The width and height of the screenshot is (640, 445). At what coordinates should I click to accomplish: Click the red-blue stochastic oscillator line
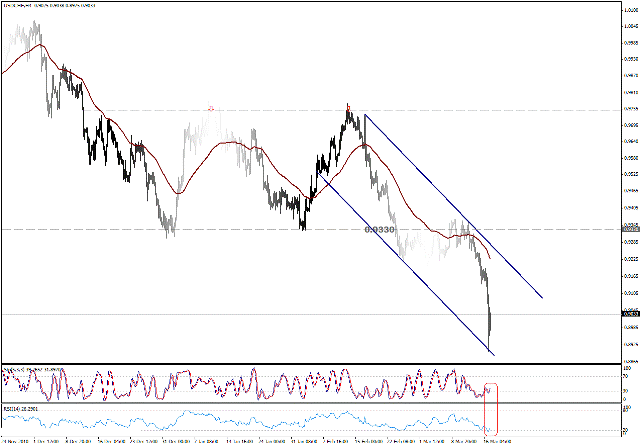click(250, 385)
